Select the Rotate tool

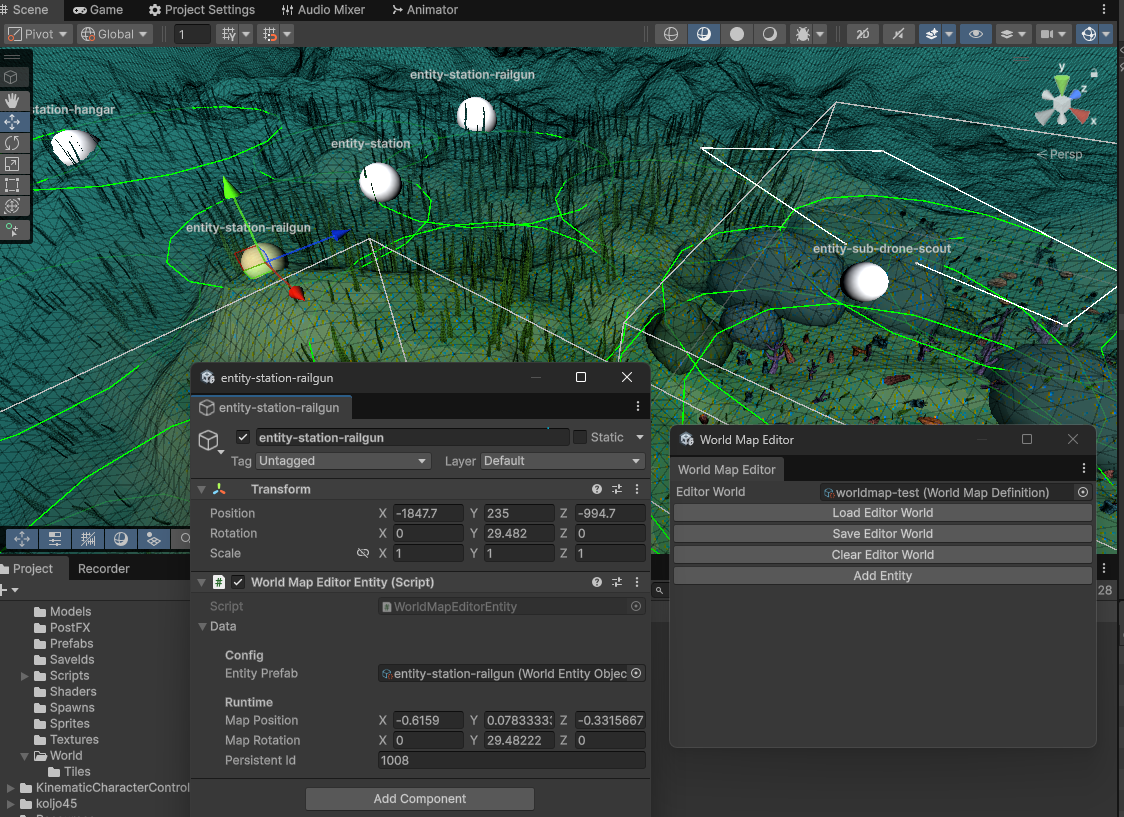(x=14, y=143)
